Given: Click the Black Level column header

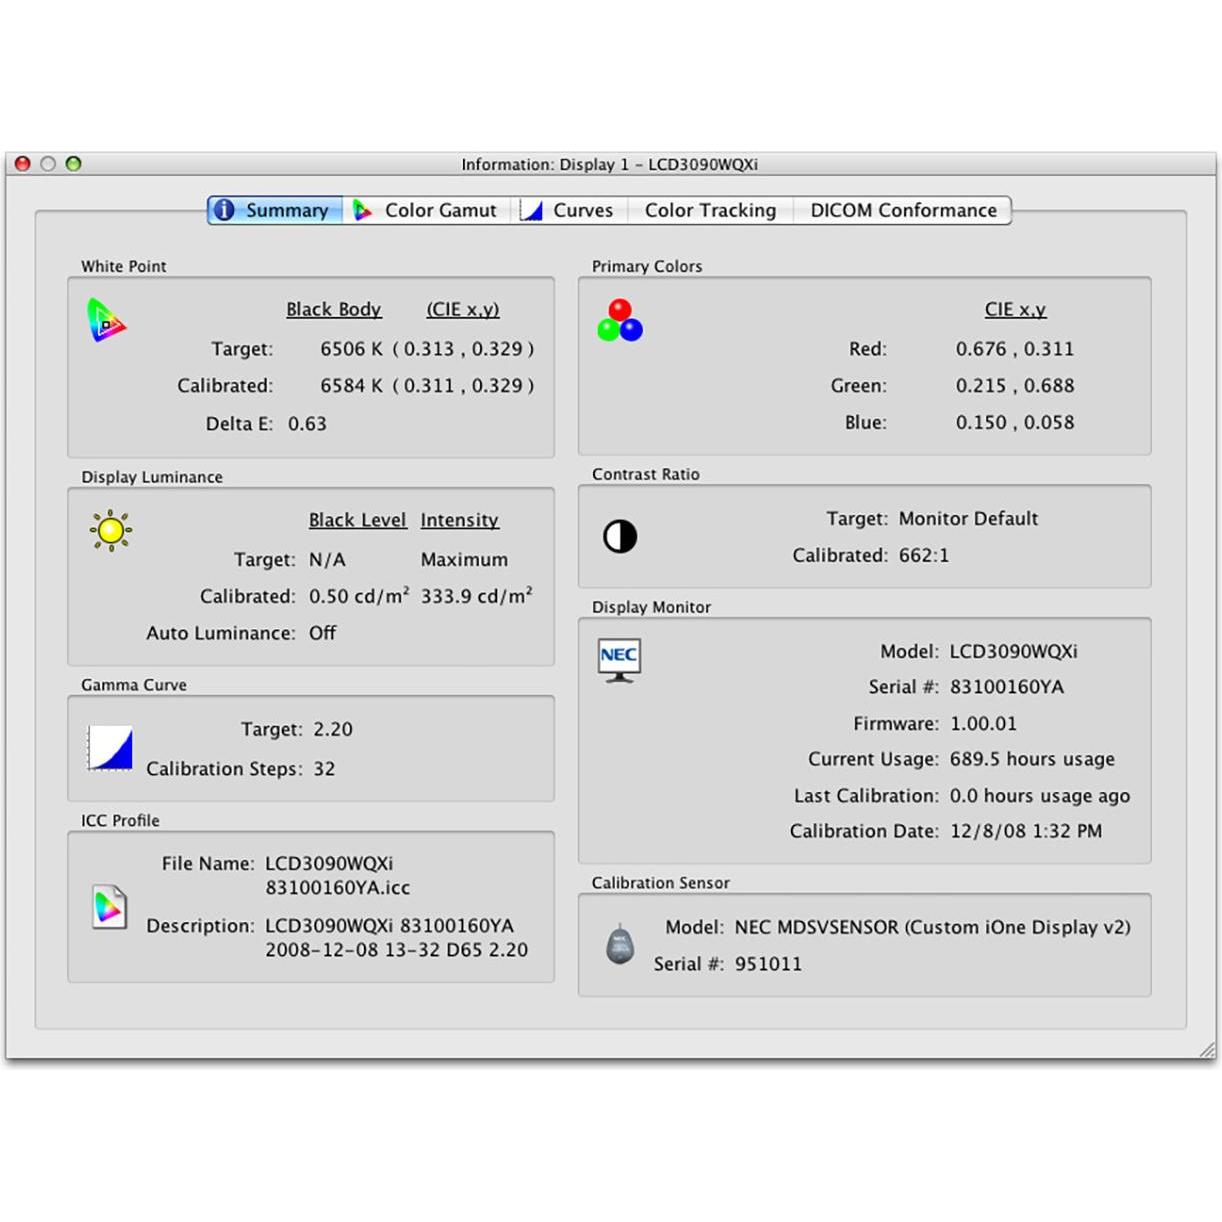Looking at the screenshot, I should pyautogui.click(x=357, y=520).
